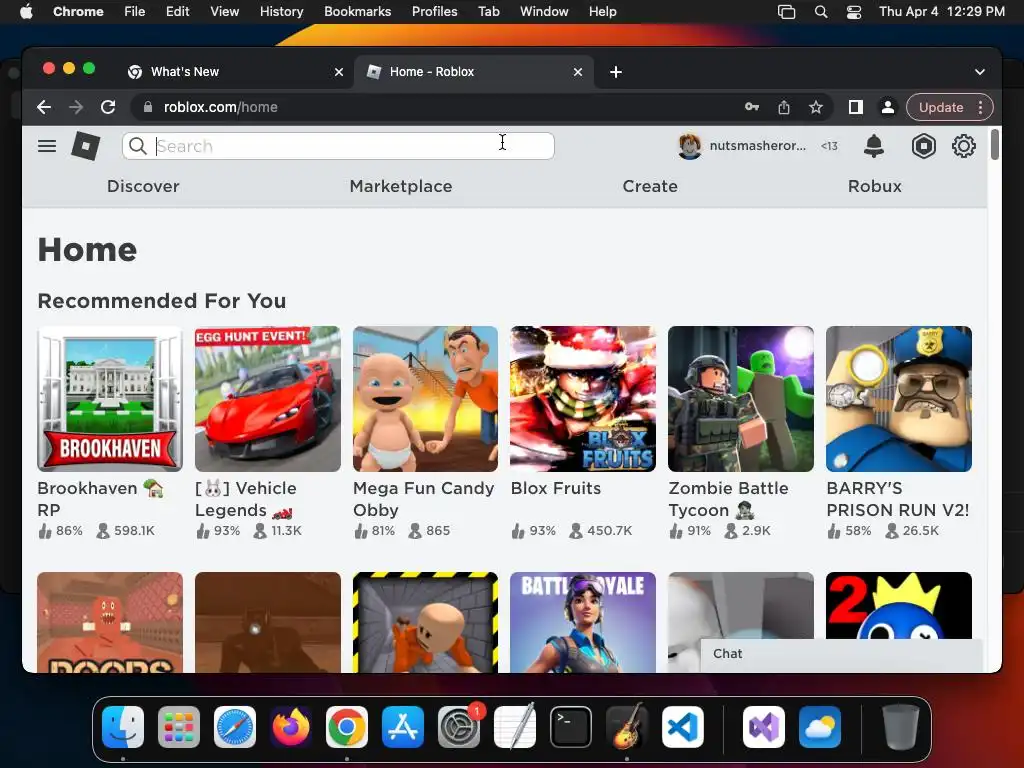
Task: Open the Chat panel bar
Action: 841,654
